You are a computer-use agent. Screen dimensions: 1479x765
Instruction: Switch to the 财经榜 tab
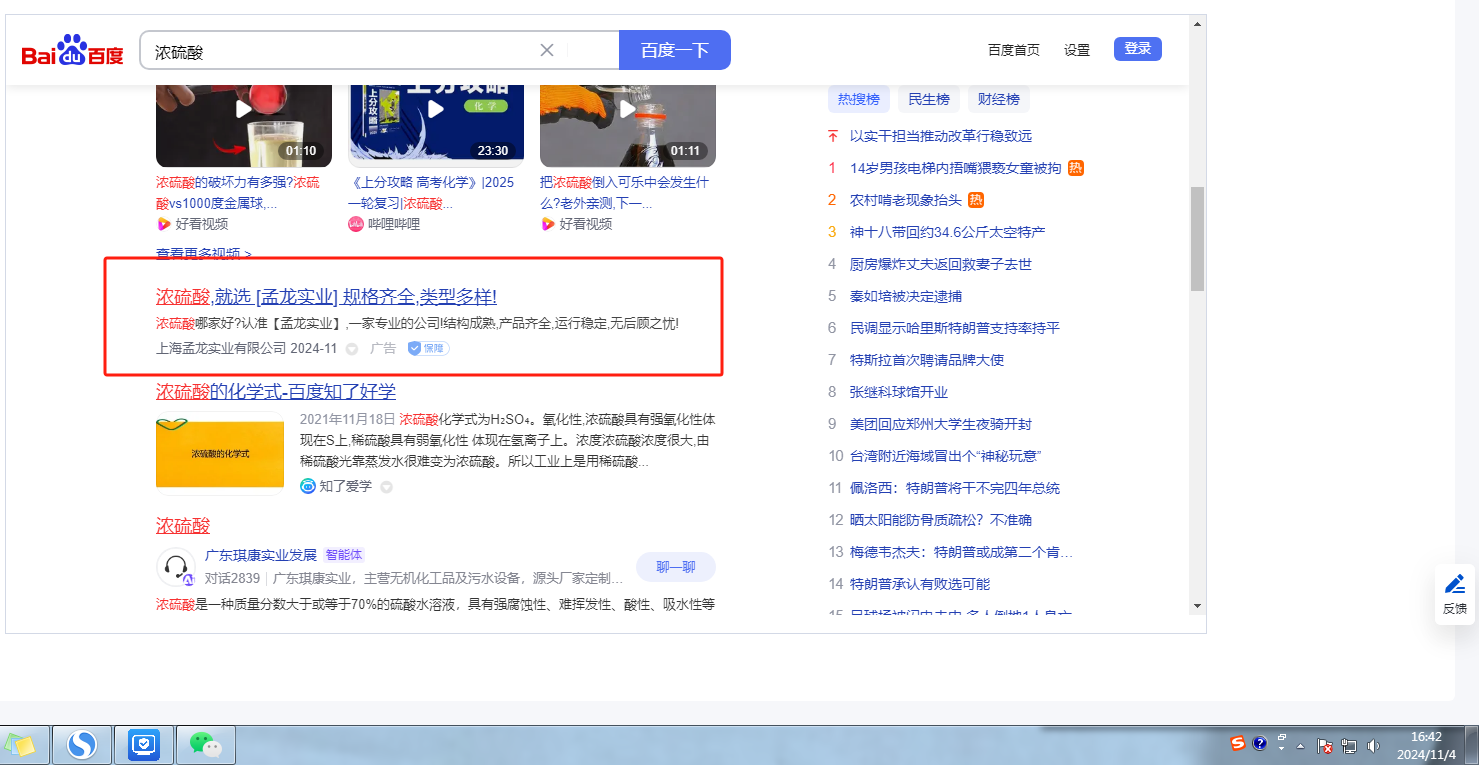(x=998, y=99)
